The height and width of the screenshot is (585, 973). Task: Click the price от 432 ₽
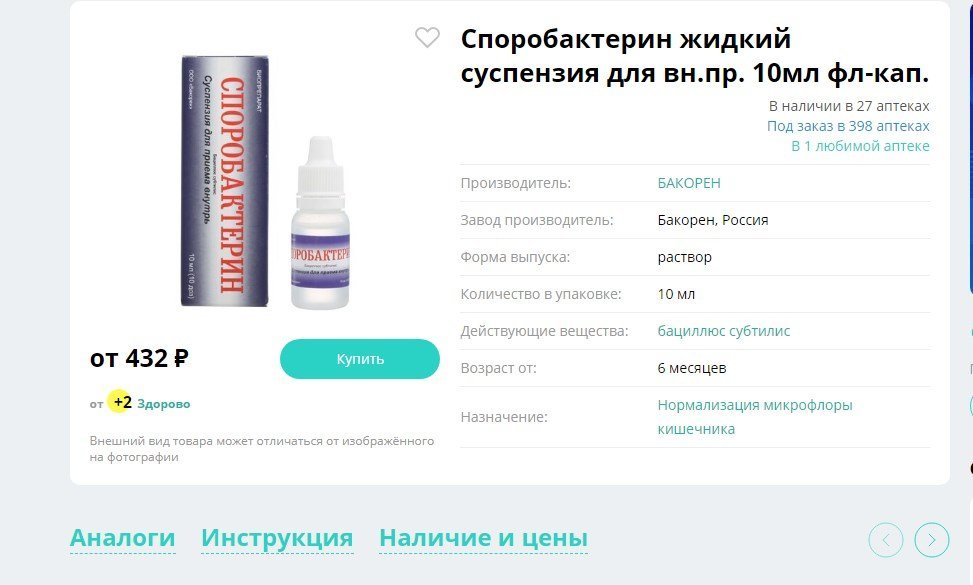(139, 359)
